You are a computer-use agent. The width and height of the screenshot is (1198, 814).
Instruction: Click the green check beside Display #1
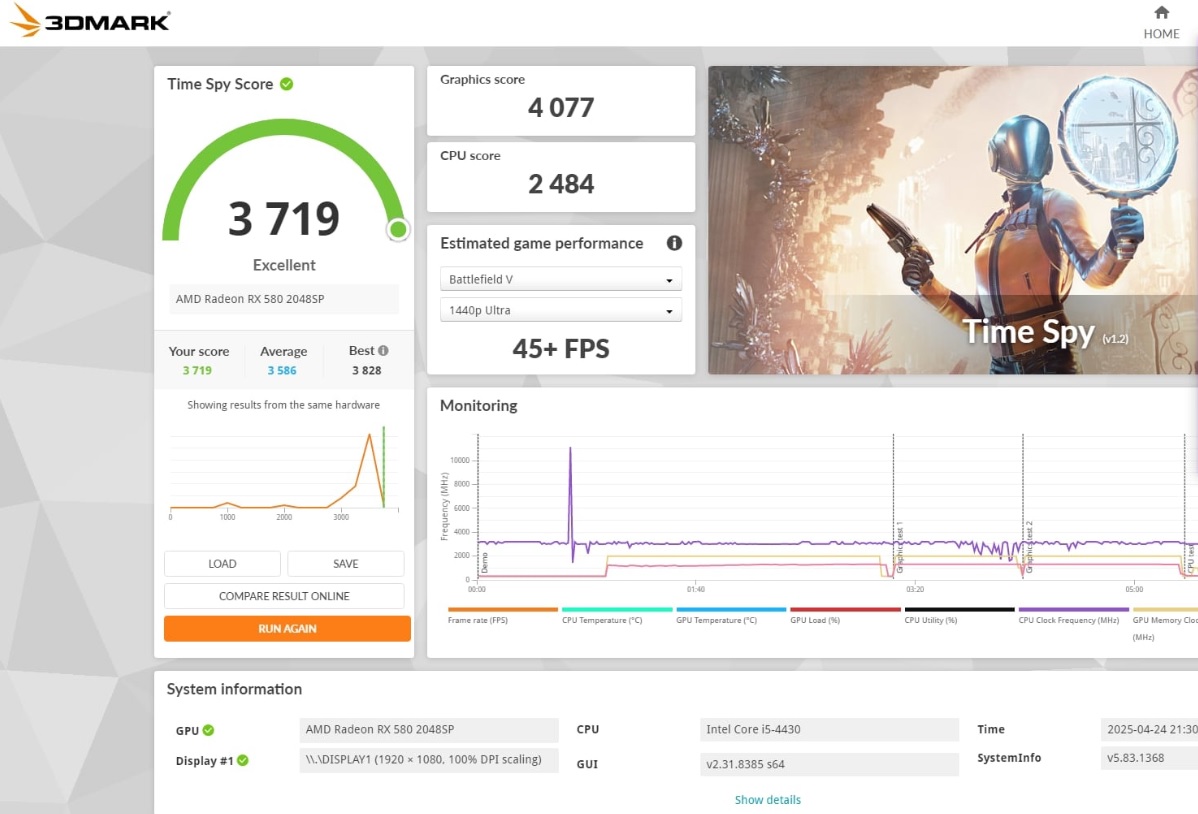[x=243, y=760]
